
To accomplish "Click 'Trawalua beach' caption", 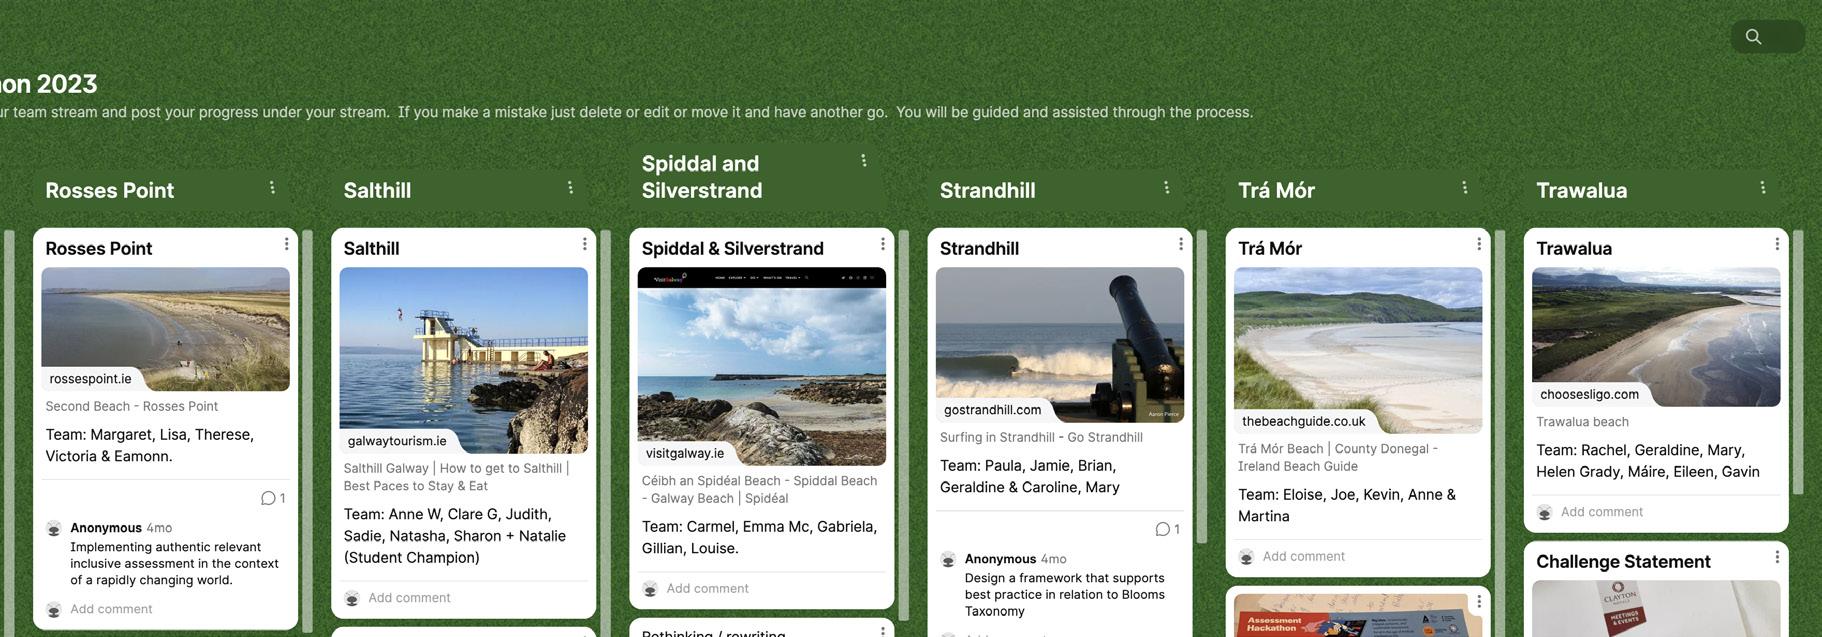I will coord(1582,422).
